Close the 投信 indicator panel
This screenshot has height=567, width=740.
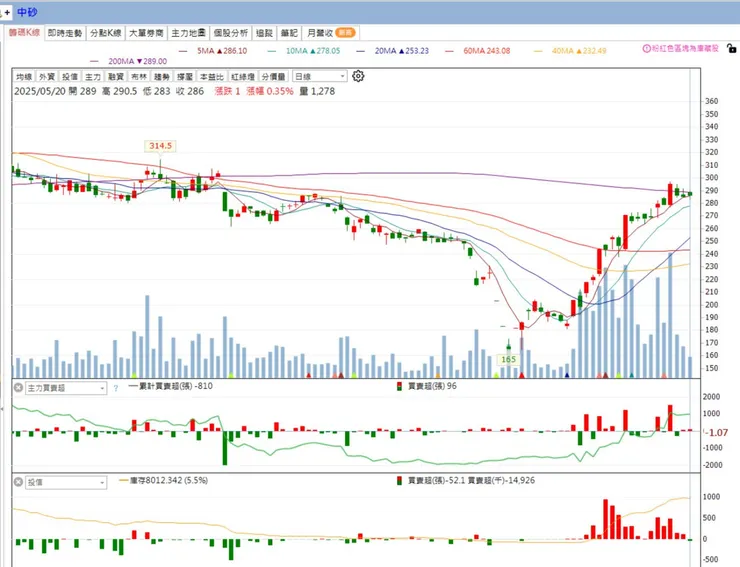(x=18, y=482)
